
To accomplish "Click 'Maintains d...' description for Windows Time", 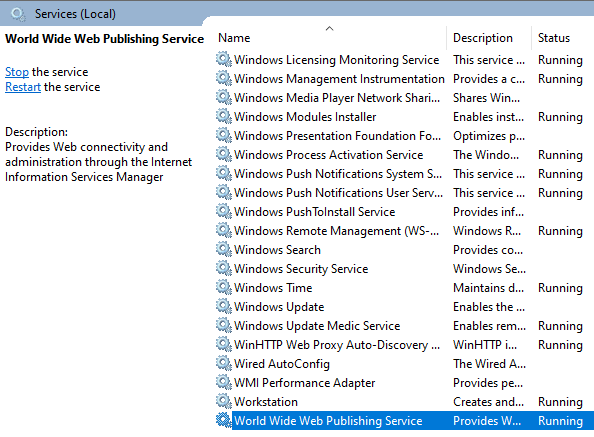I will click(488, 288).
